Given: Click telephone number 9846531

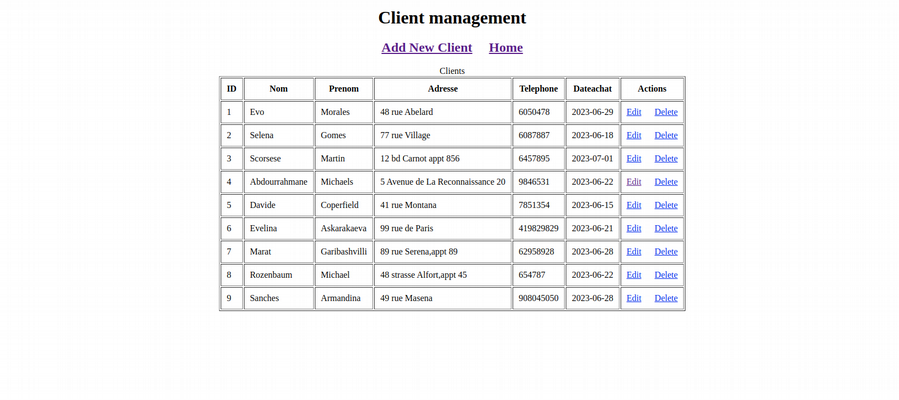Looking at the screenshot, I should [x=538, y=182].
